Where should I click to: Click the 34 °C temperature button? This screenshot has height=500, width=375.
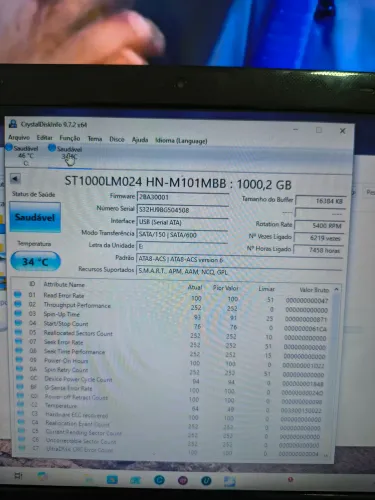(35, 261)
